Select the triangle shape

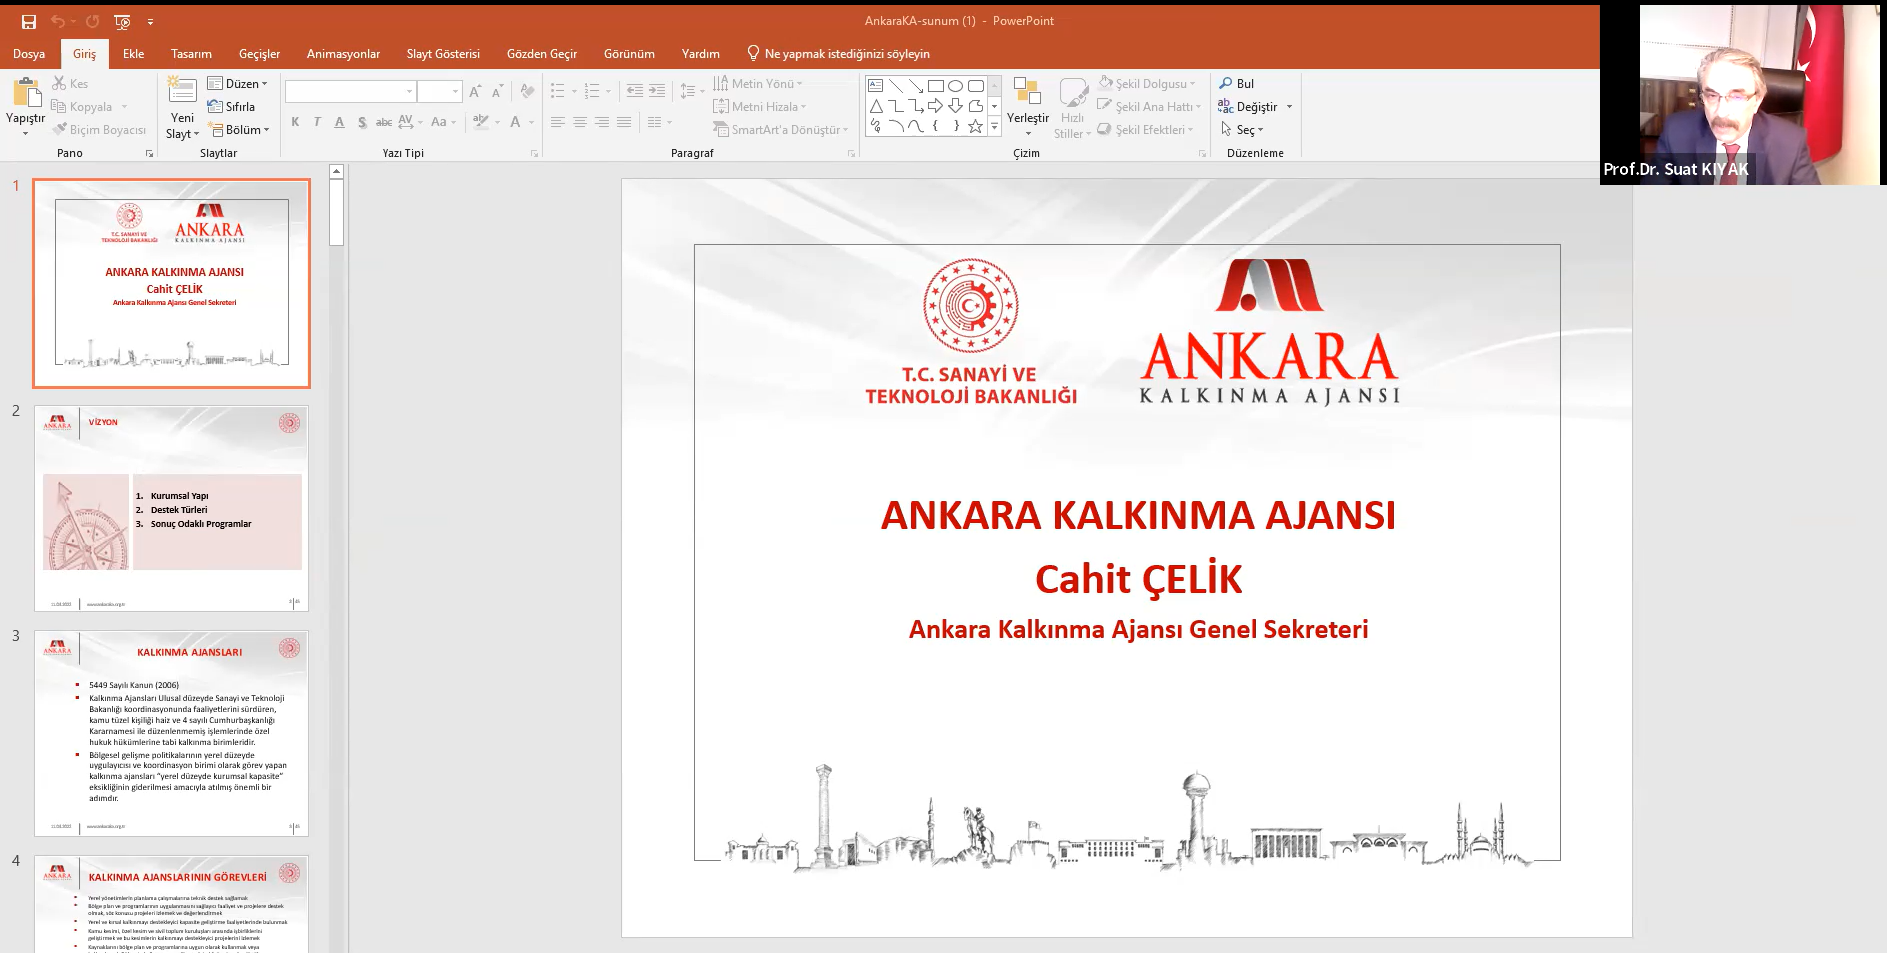876,106
